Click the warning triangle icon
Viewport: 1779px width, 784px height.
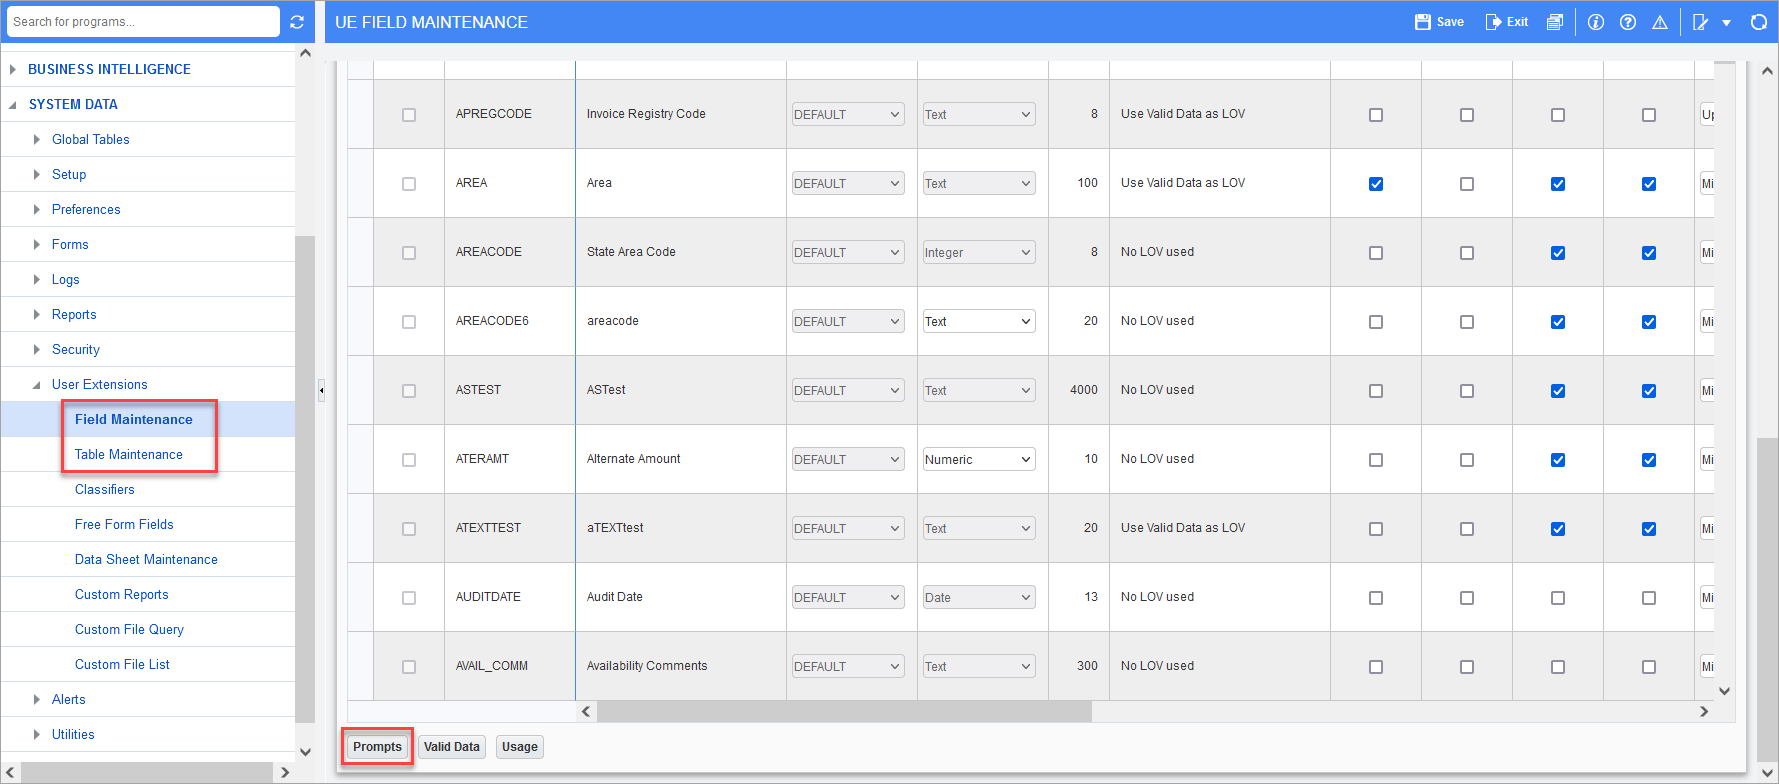(x=1660, y=22)
